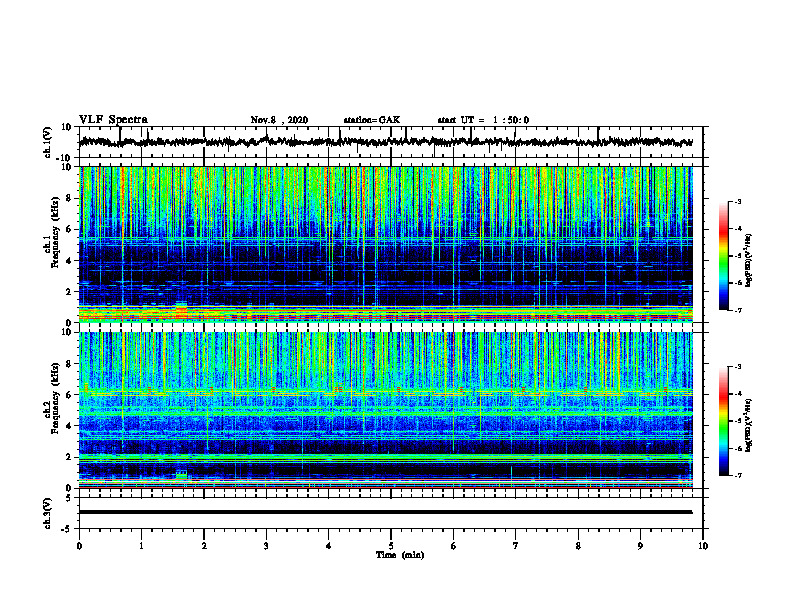Click the ch.2 "Frequency (kHz)" axis label
This screenshot has height=612, width=792.
pyautogui.click(x=54, y=398)
